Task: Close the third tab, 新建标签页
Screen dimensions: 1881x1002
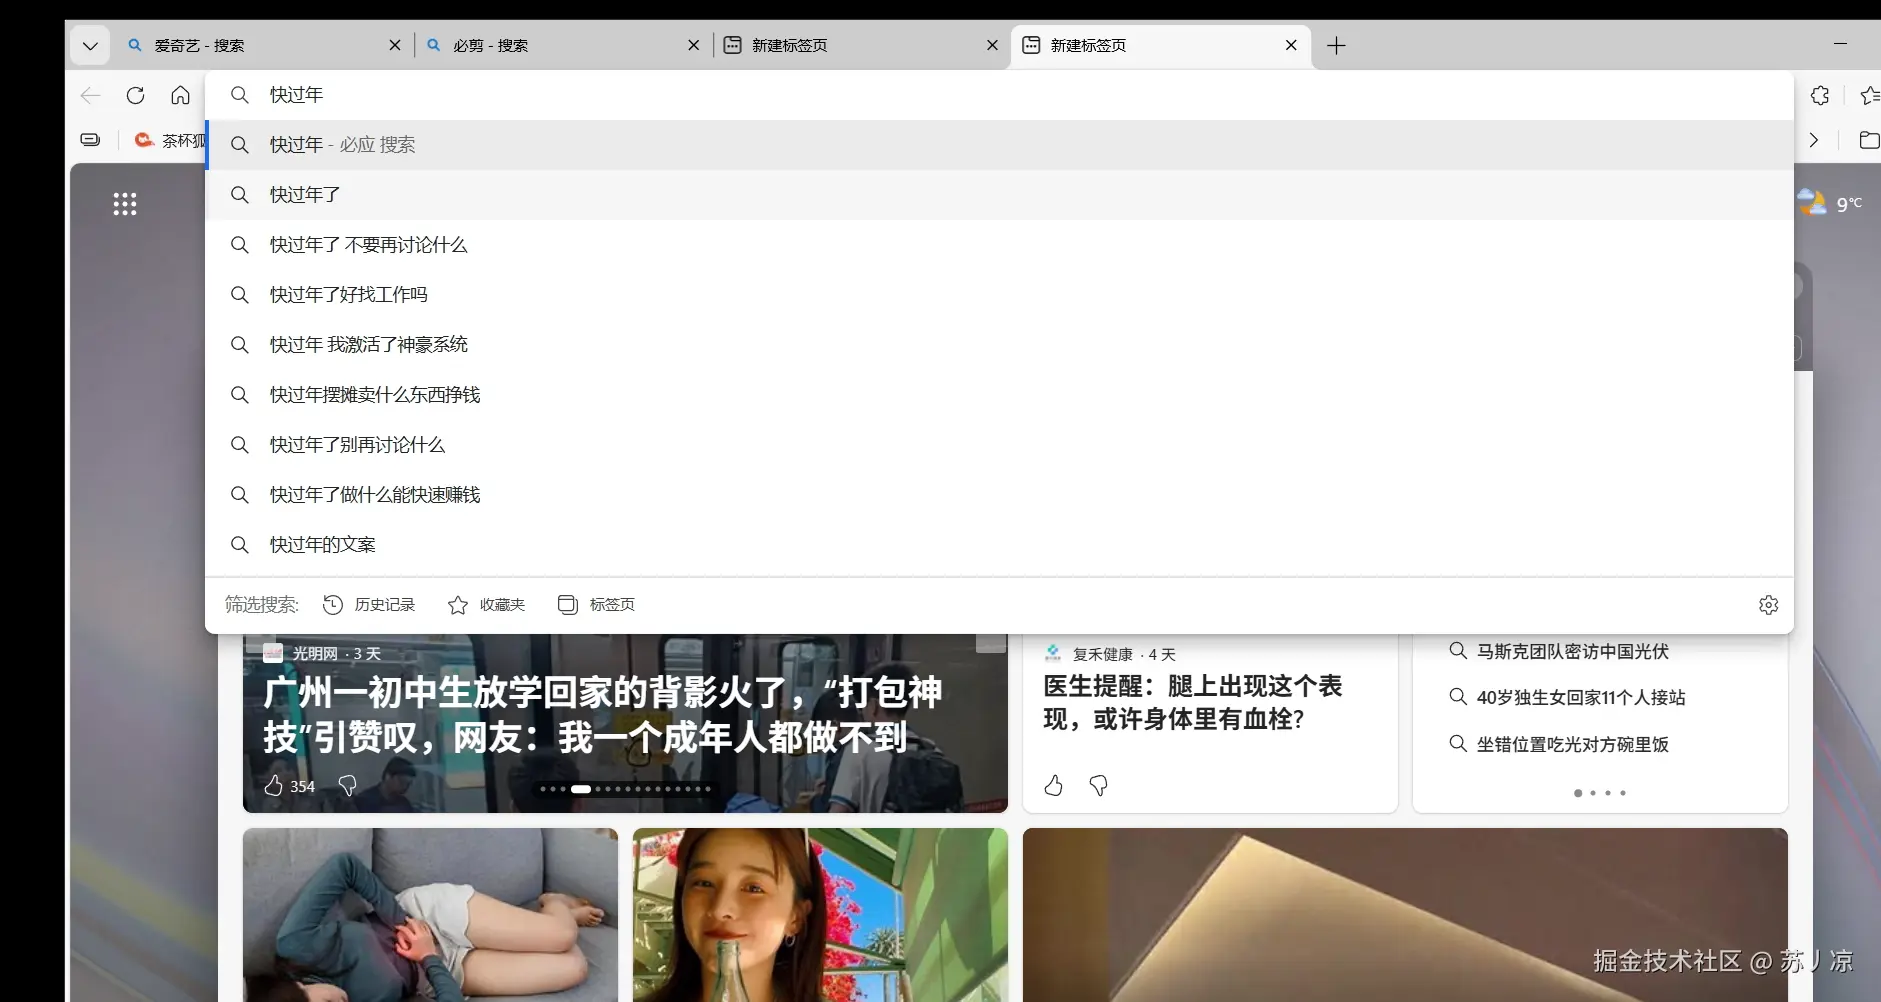Action: pos(992,46)
